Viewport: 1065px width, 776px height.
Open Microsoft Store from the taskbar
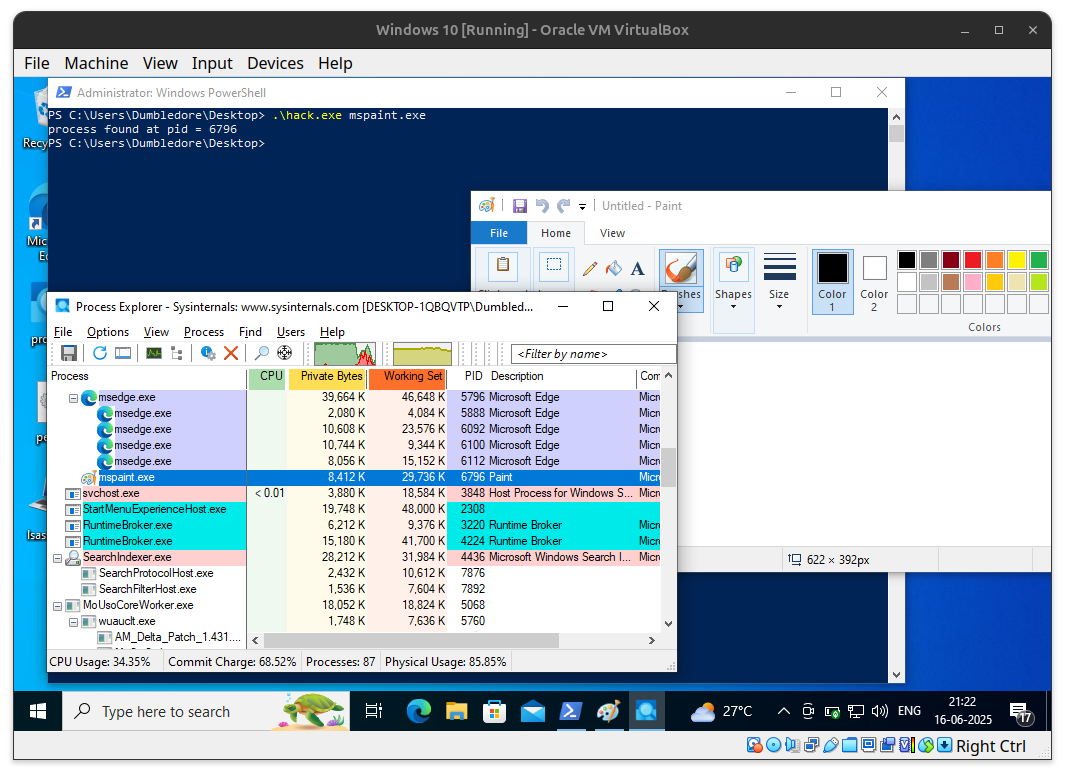coord(494,711)
